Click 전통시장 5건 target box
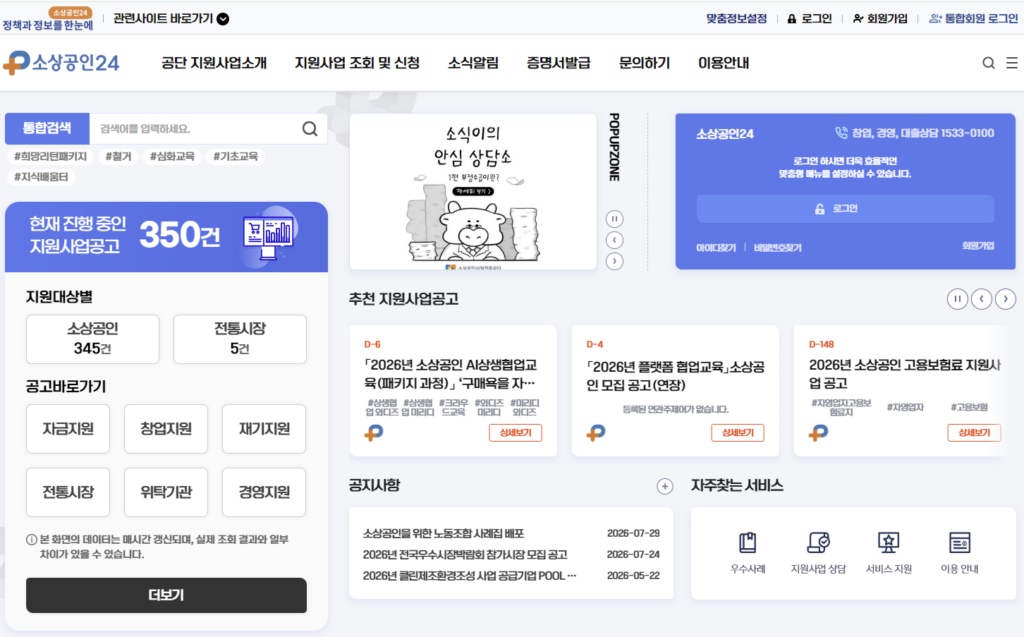The width and height of the screenshot is (1024, 637). [x=240, y=338]
